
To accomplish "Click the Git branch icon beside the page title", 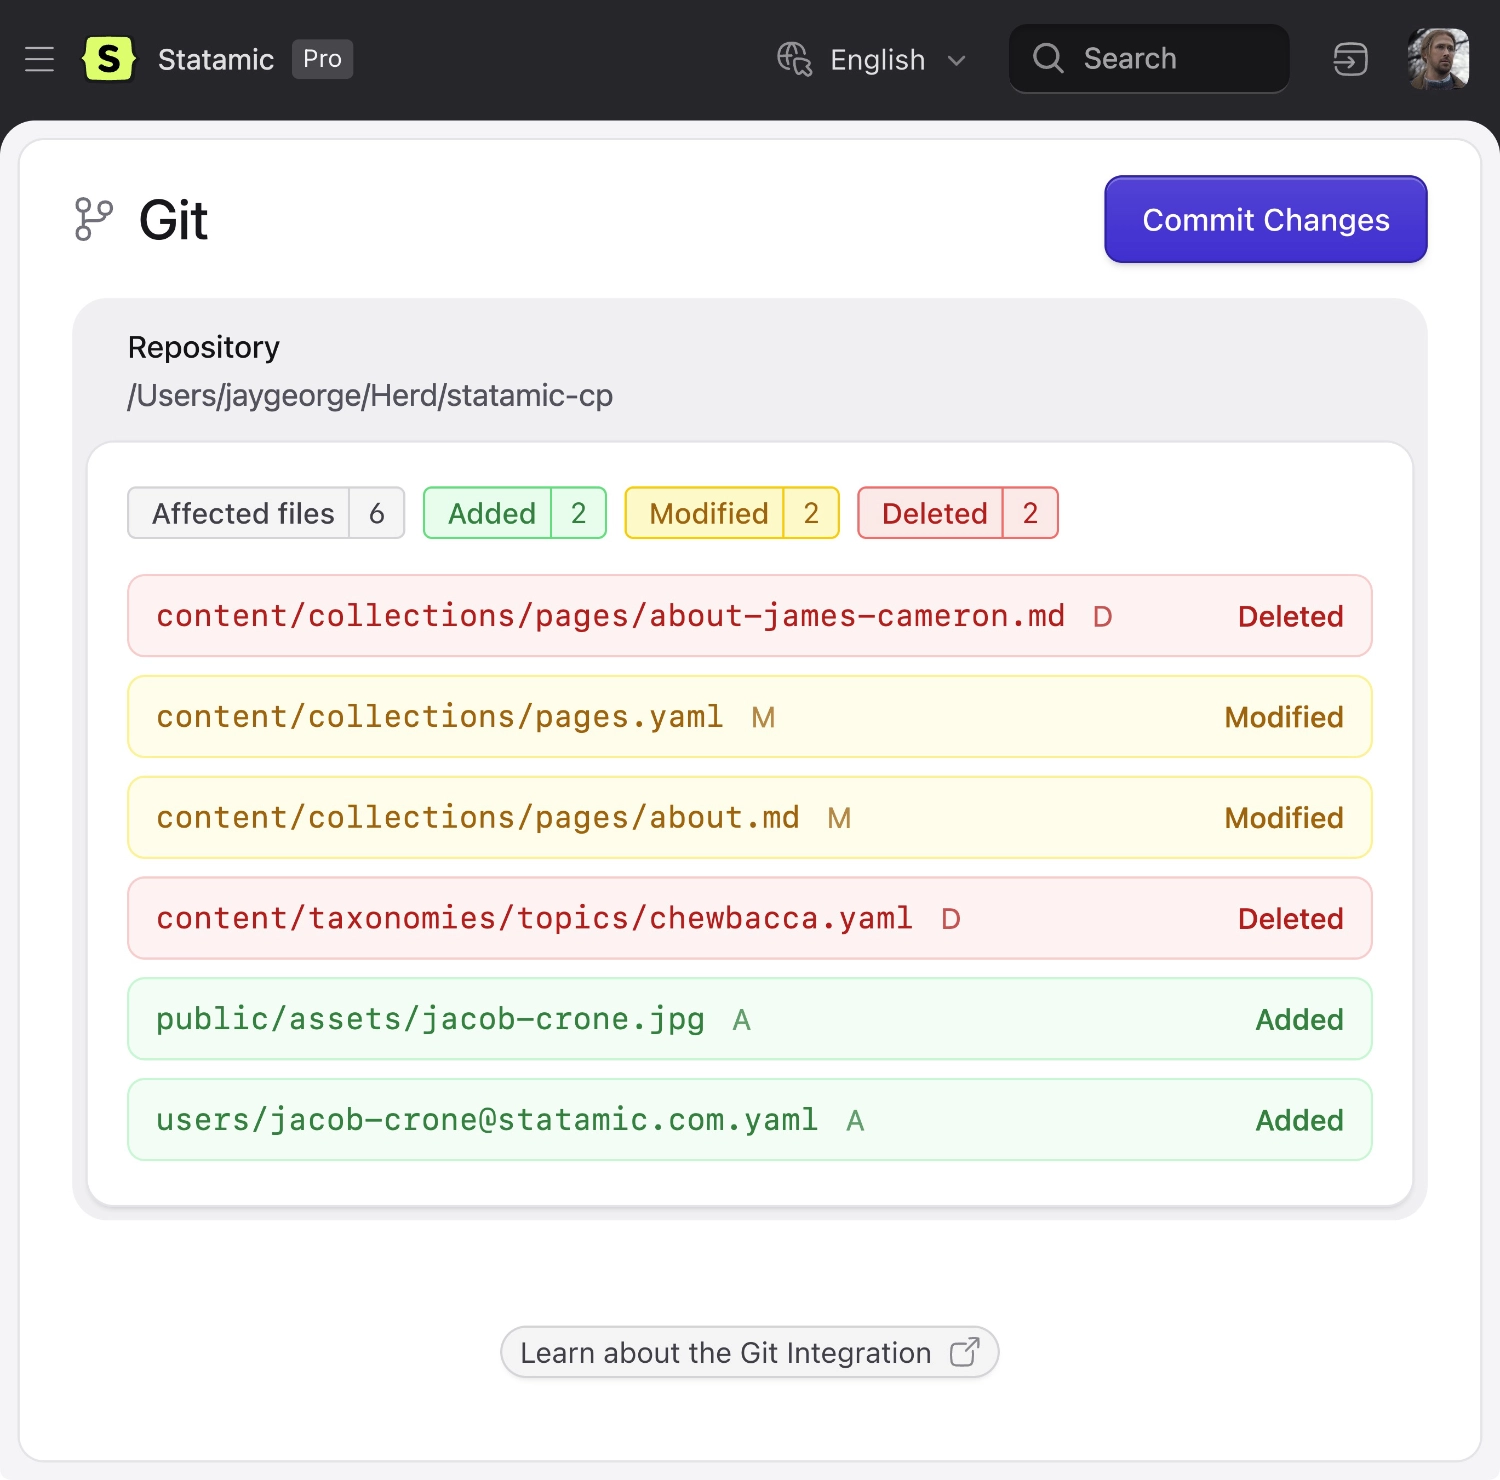I will pos(94,219).
